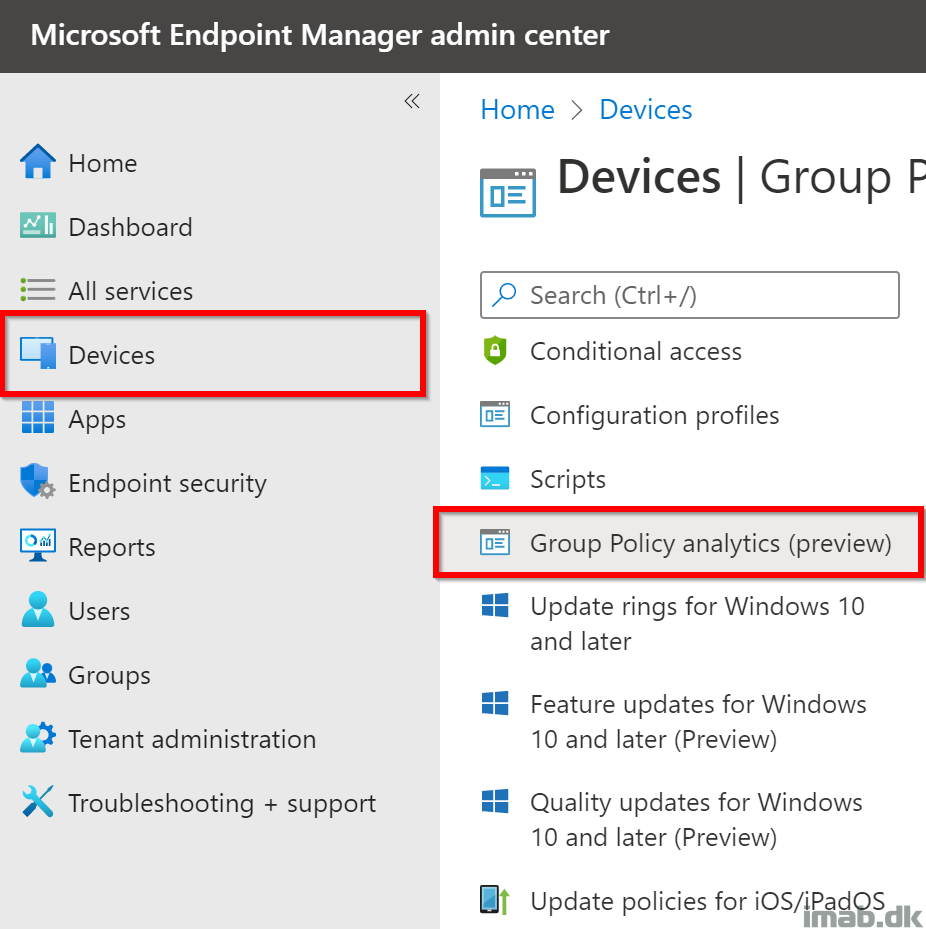926x929 pixels.
Task: Focus the Search (Ctrl+/) field
Action: [x=690, y=295]
